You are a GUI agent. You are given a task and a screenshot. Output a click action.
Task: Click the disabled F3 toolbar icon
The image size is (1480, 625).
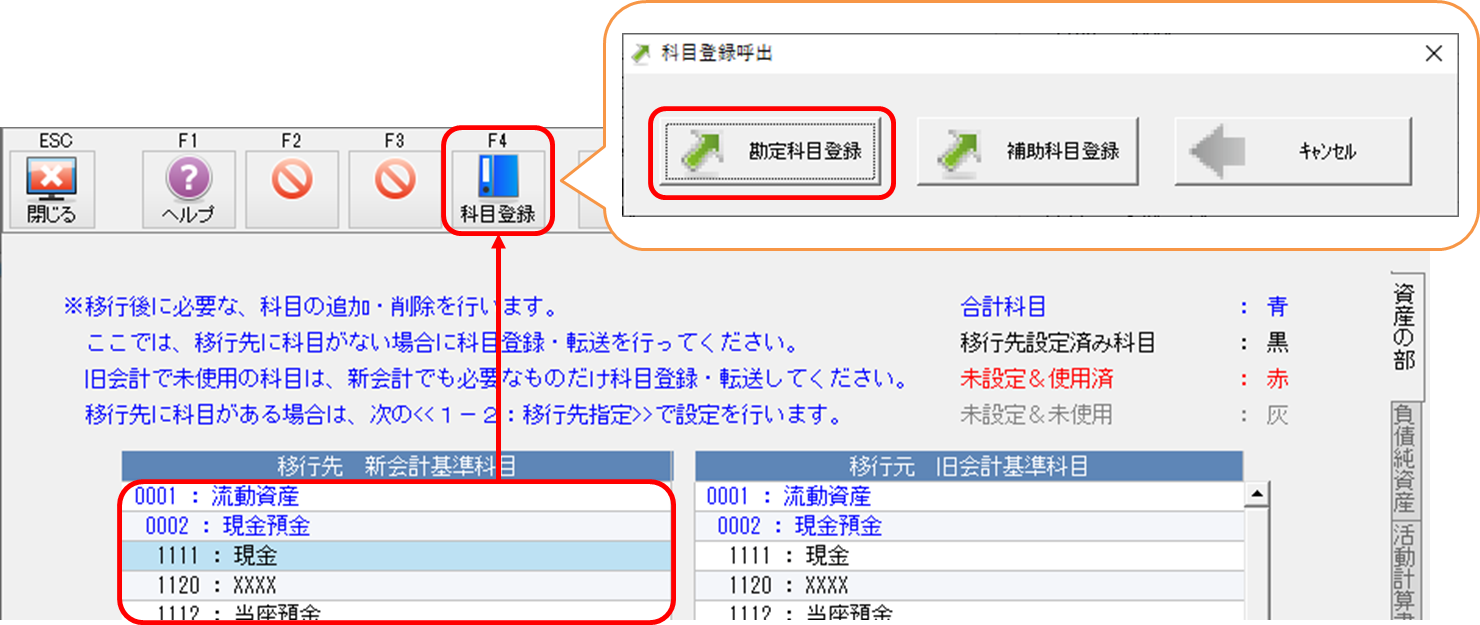pyautogui.click(x=394, y=181)
